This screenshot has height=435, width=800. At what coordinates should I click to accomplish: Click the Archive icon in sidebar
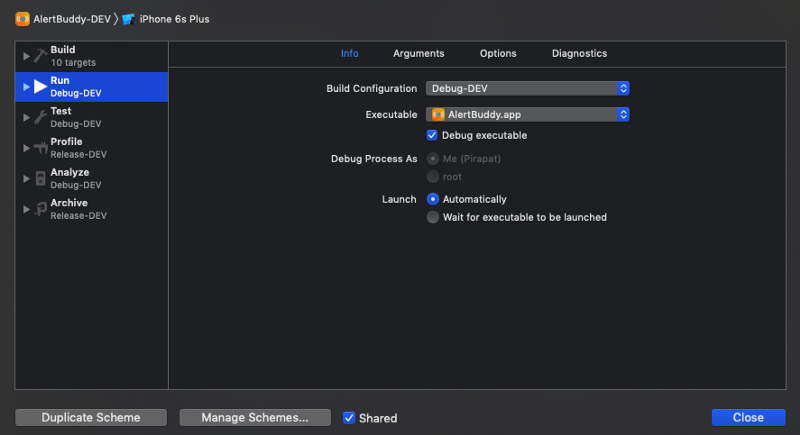40,208
